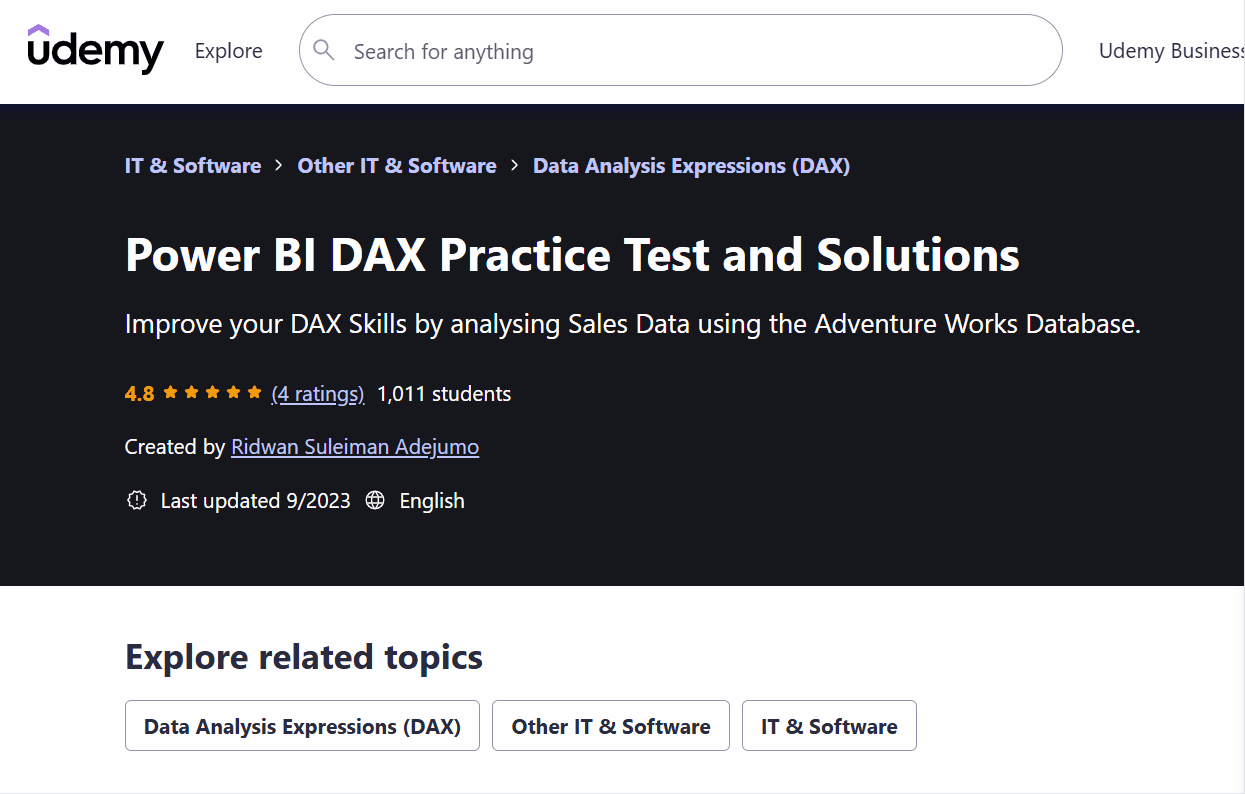Click the 1,011 students text
Viewport: 1245px width, 794px height.
[x=444, y=394]
